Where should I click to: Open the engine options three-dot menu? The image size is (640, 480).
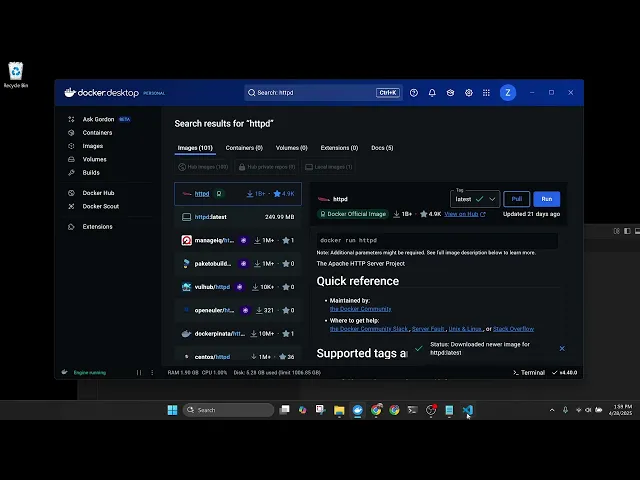[152, 373]
